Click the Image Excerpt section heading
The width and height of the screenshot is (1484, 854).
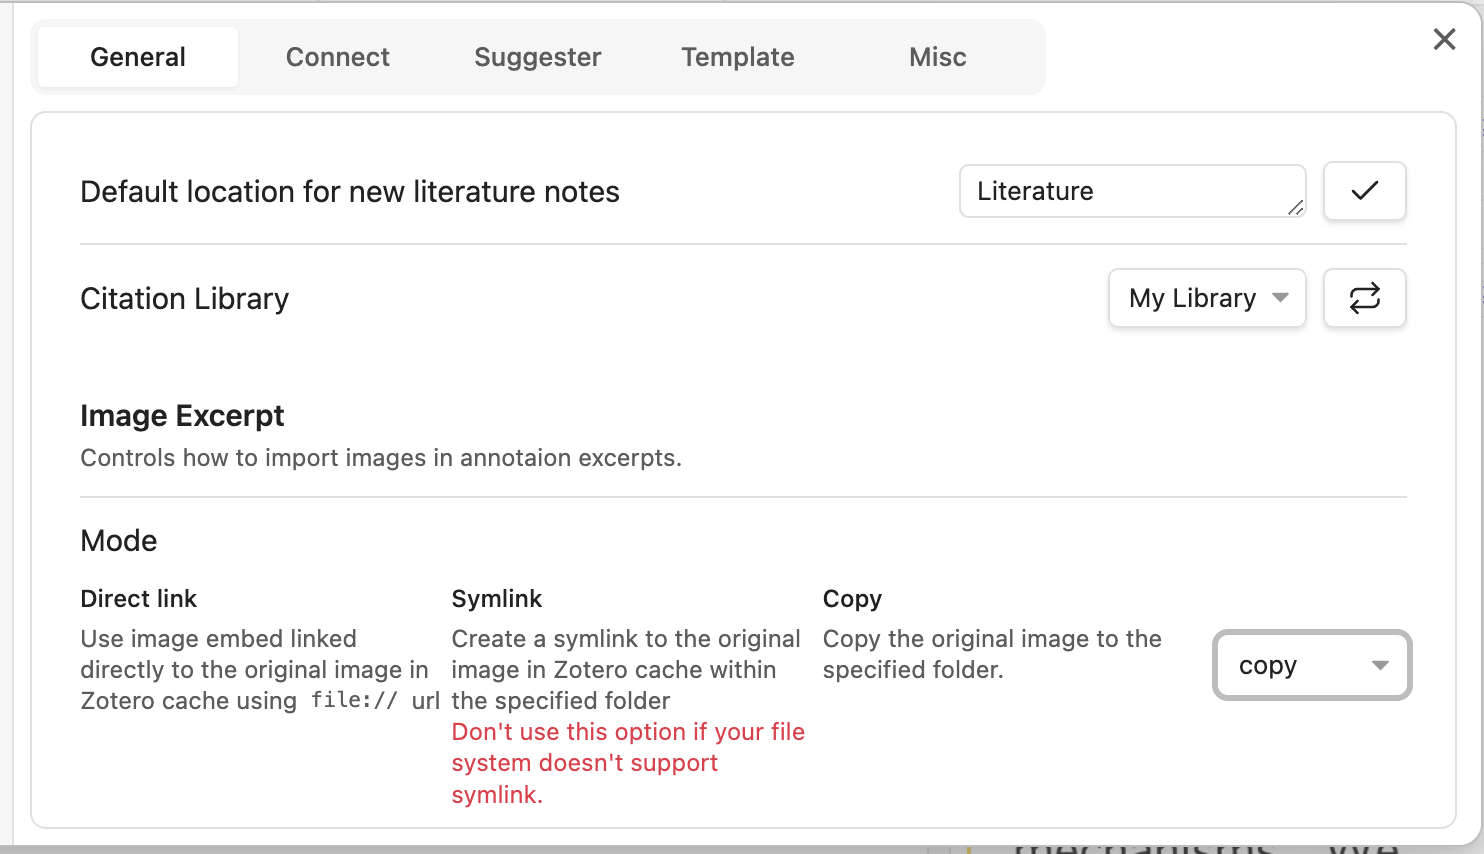click(x=182, y=415)
